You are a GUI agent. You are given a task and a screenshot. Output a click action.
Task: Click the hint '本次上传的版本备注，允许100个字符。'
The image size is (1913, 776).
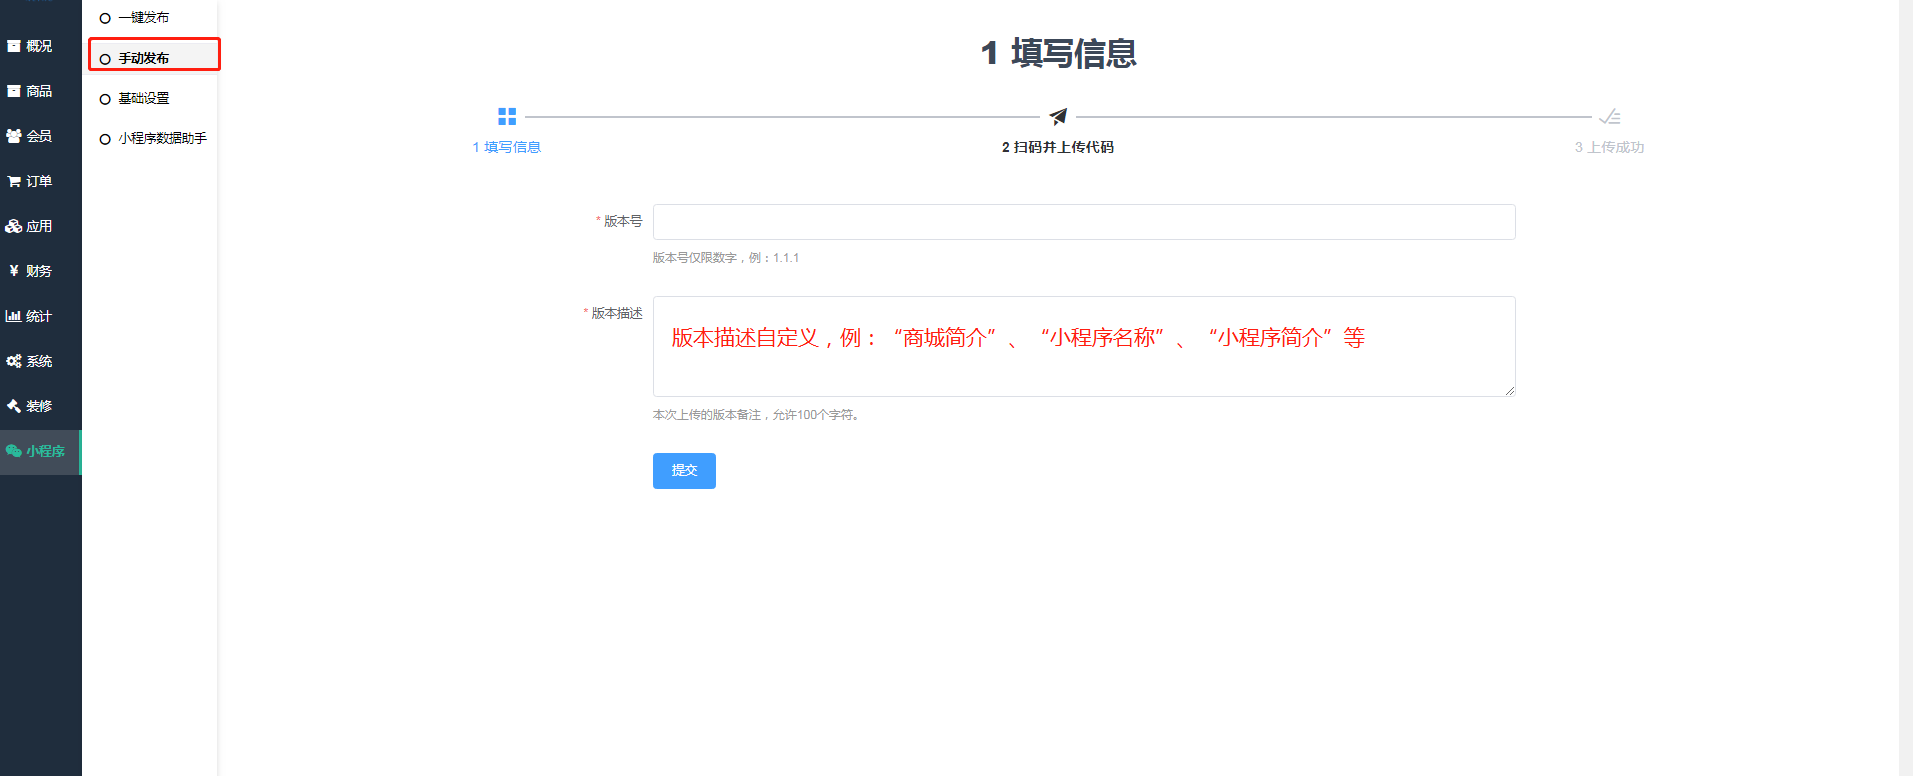click(x=757, y=415)
